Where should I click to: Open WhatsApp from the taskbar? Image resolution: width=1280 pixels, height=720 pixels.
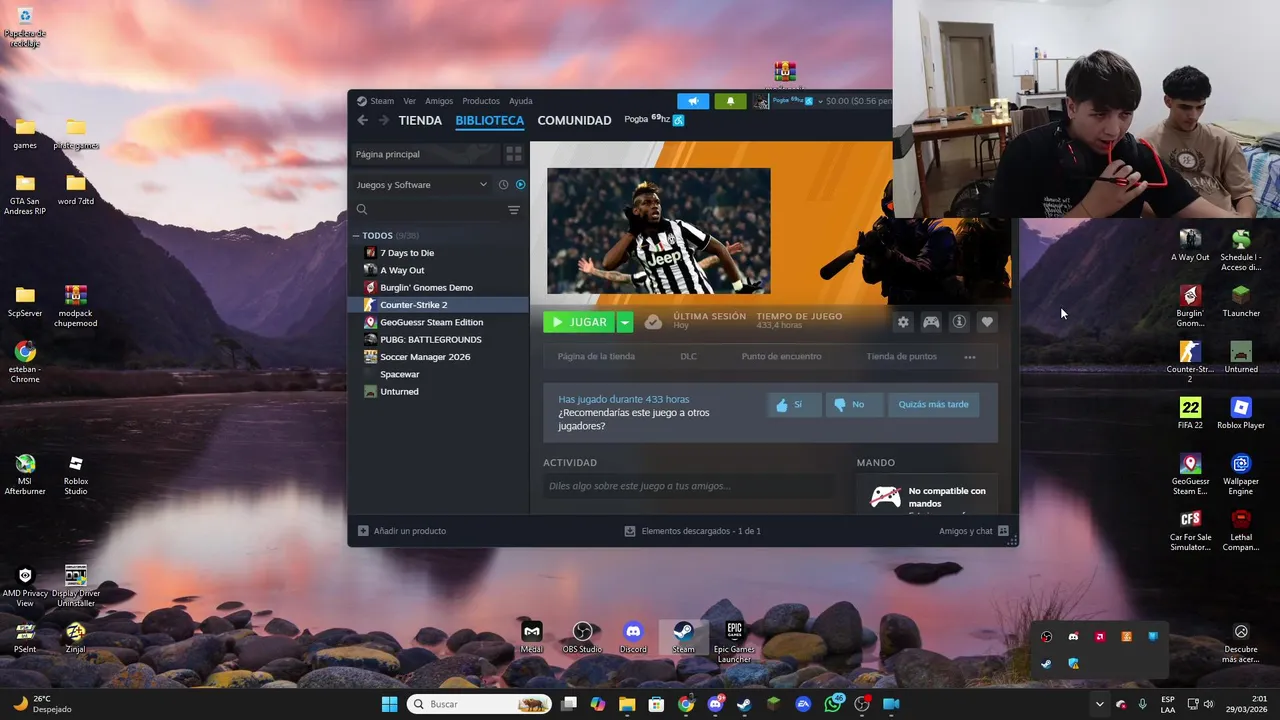833,704
